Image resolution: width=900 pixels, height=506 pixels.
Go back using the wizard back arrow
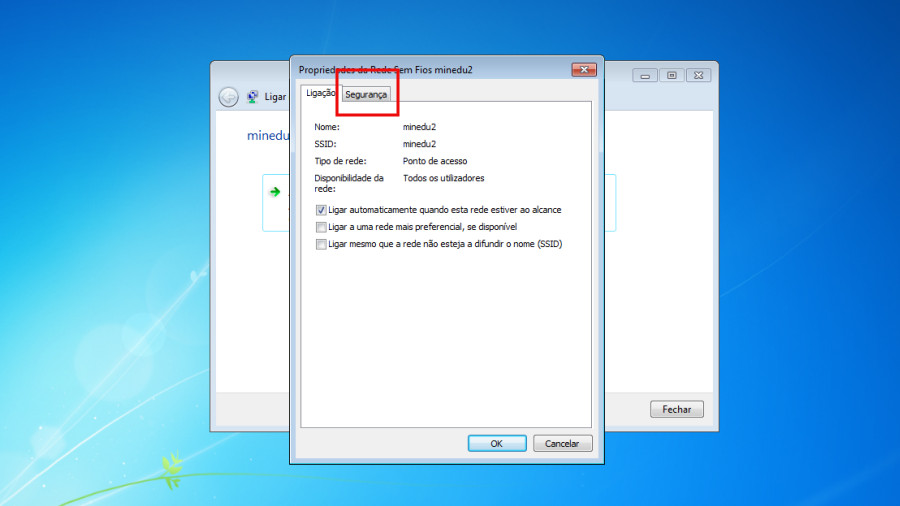(229, 97)
